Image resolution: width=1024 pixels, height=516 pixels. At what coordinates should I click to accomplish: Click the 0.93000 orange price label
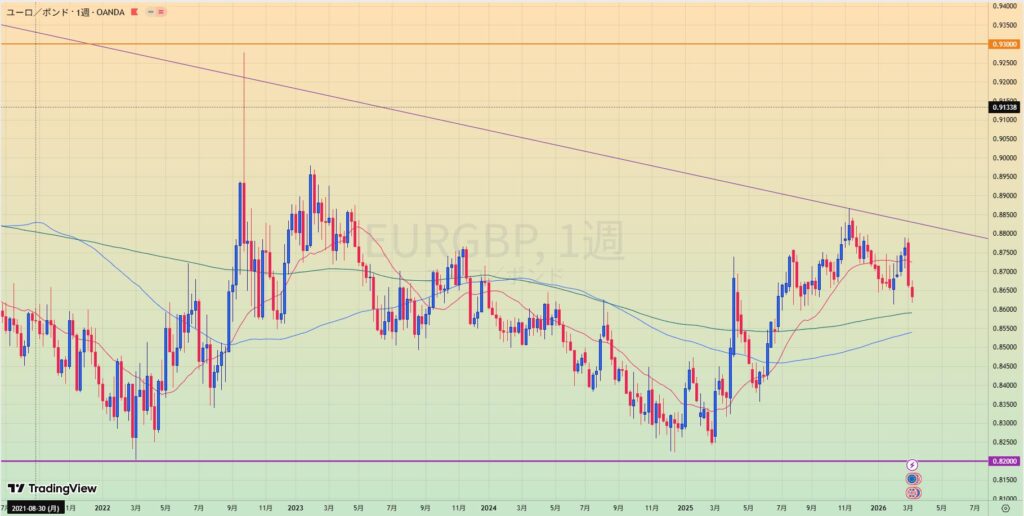(1004, 44)
